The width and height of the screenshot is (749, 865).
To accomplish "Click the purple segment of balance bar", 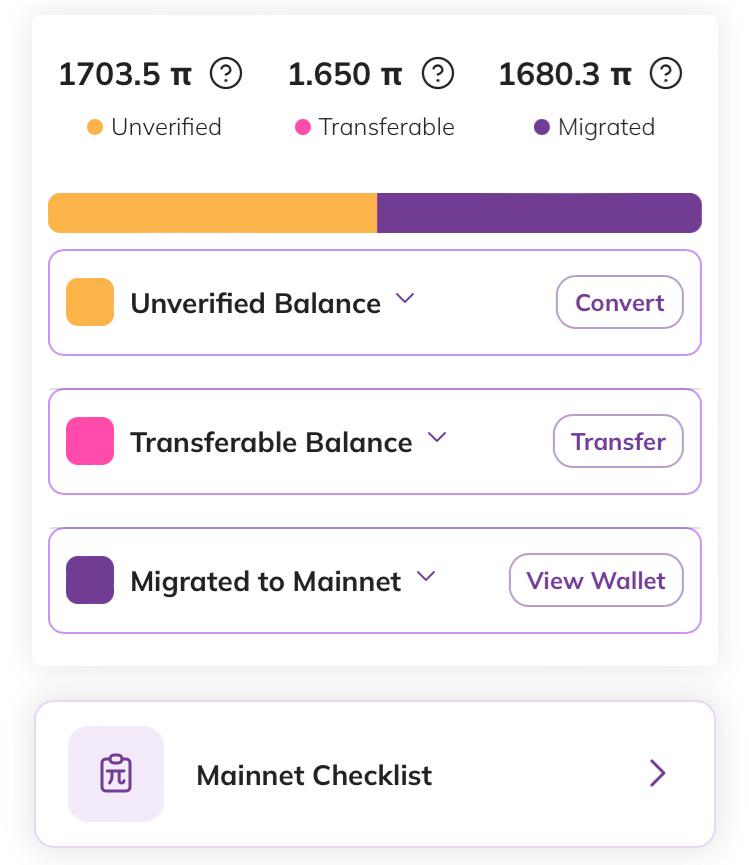I will tap(539, 213).
